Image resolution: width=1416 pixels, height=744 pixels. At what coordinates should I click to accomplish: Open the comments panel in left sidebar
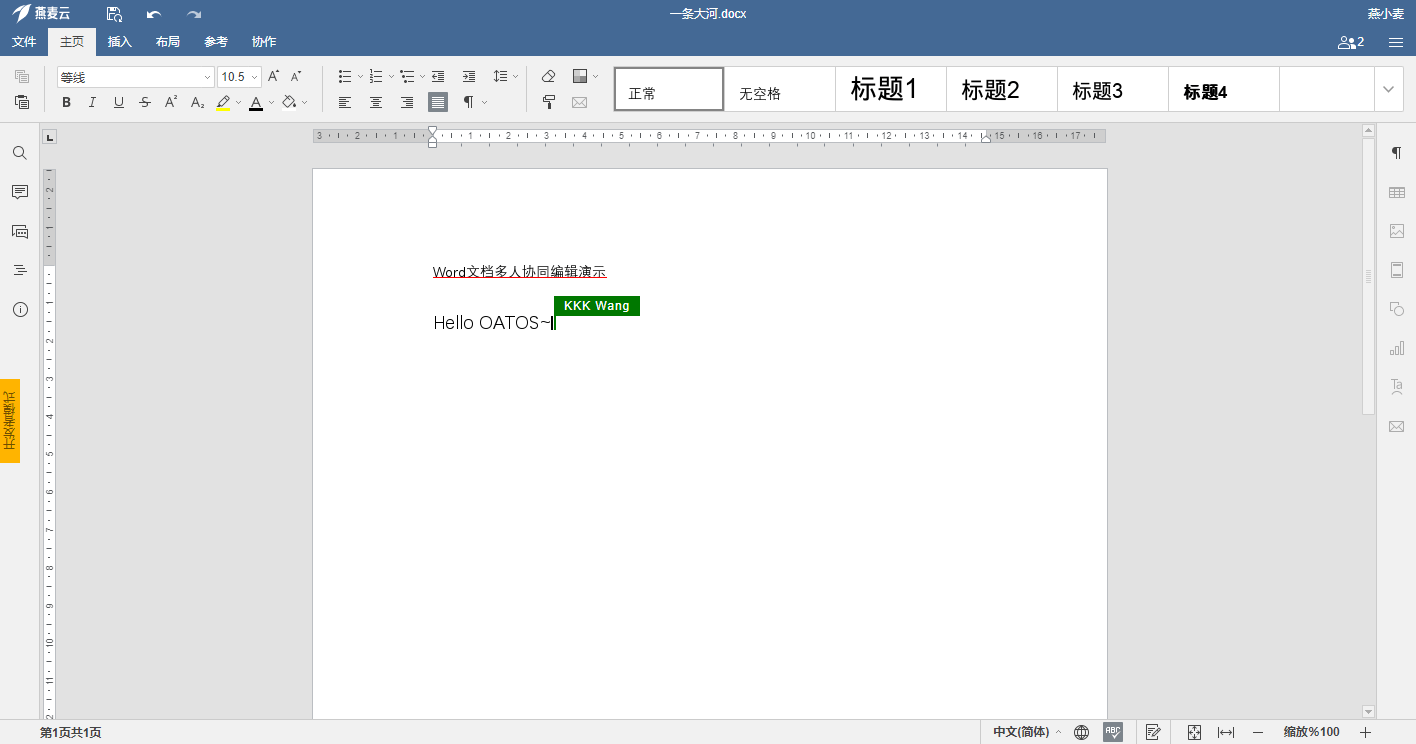pos(20,192)
